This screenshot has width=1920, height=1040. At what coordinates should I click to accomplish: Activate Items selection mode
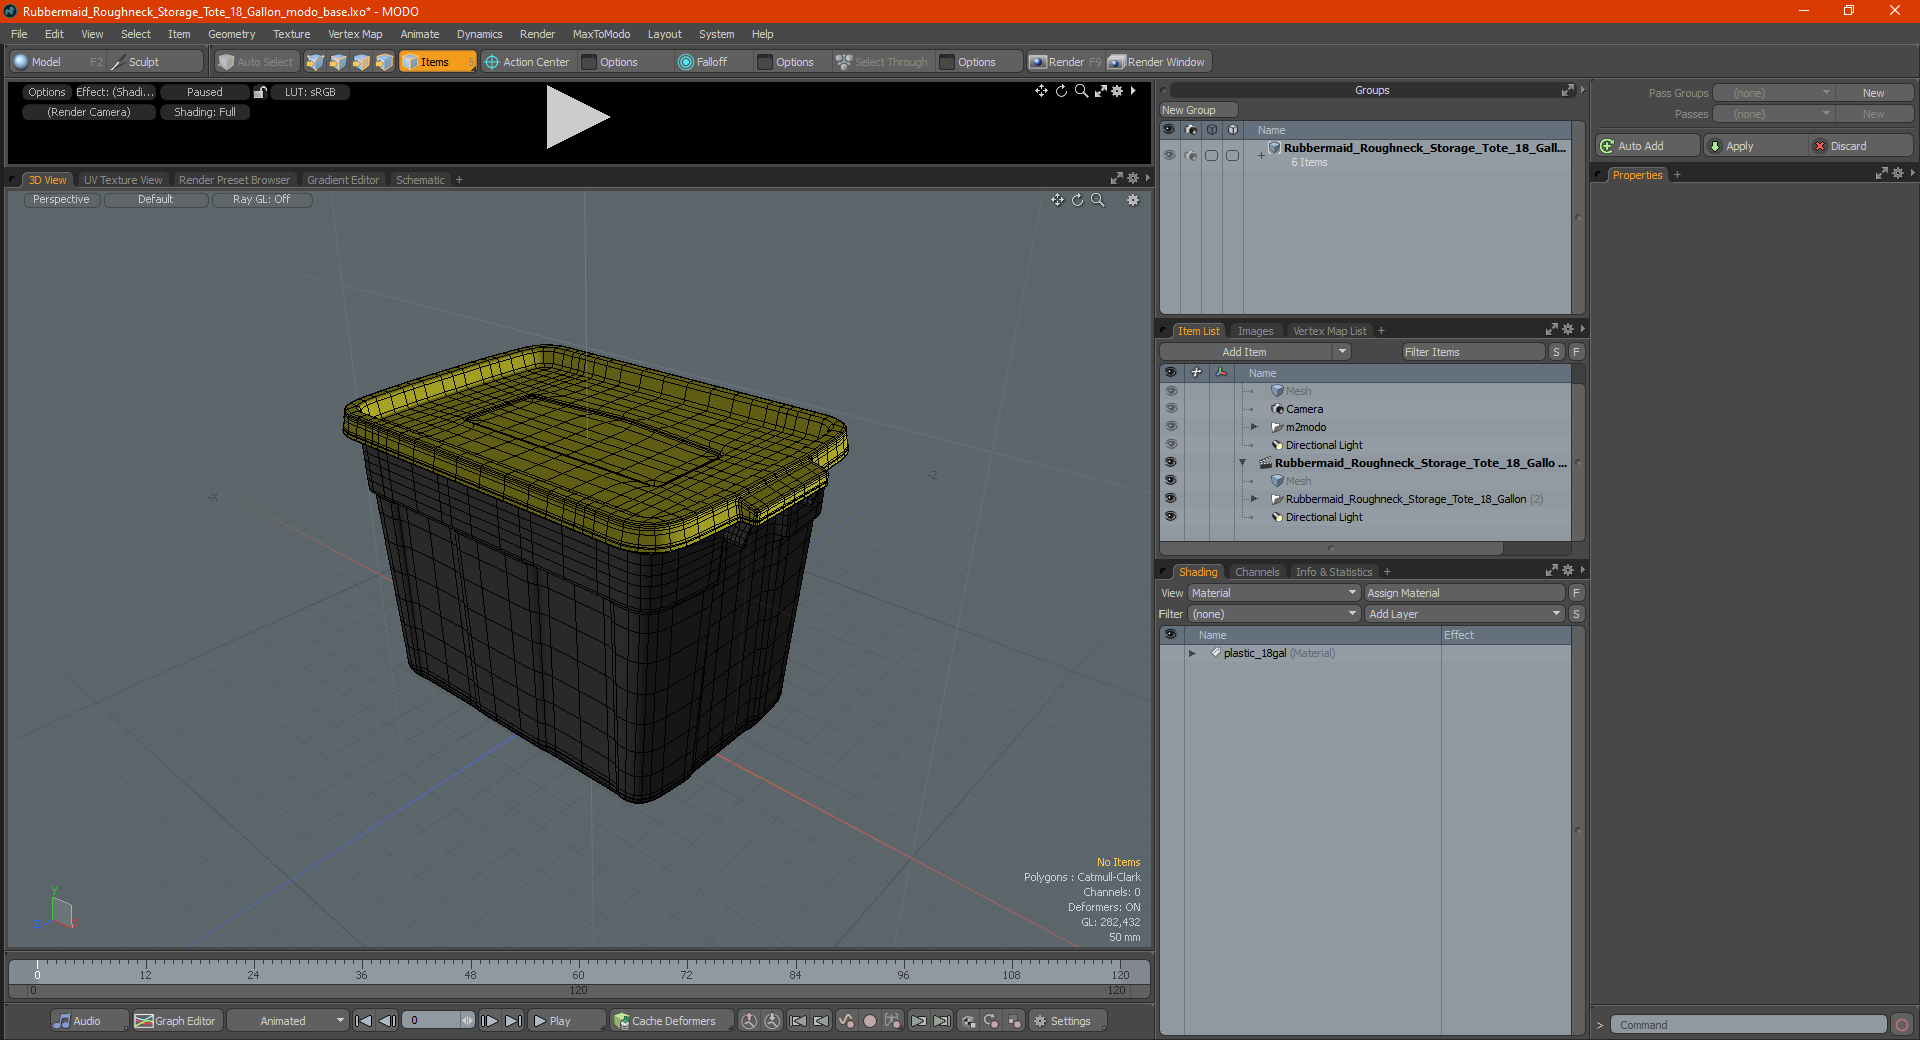437,62
